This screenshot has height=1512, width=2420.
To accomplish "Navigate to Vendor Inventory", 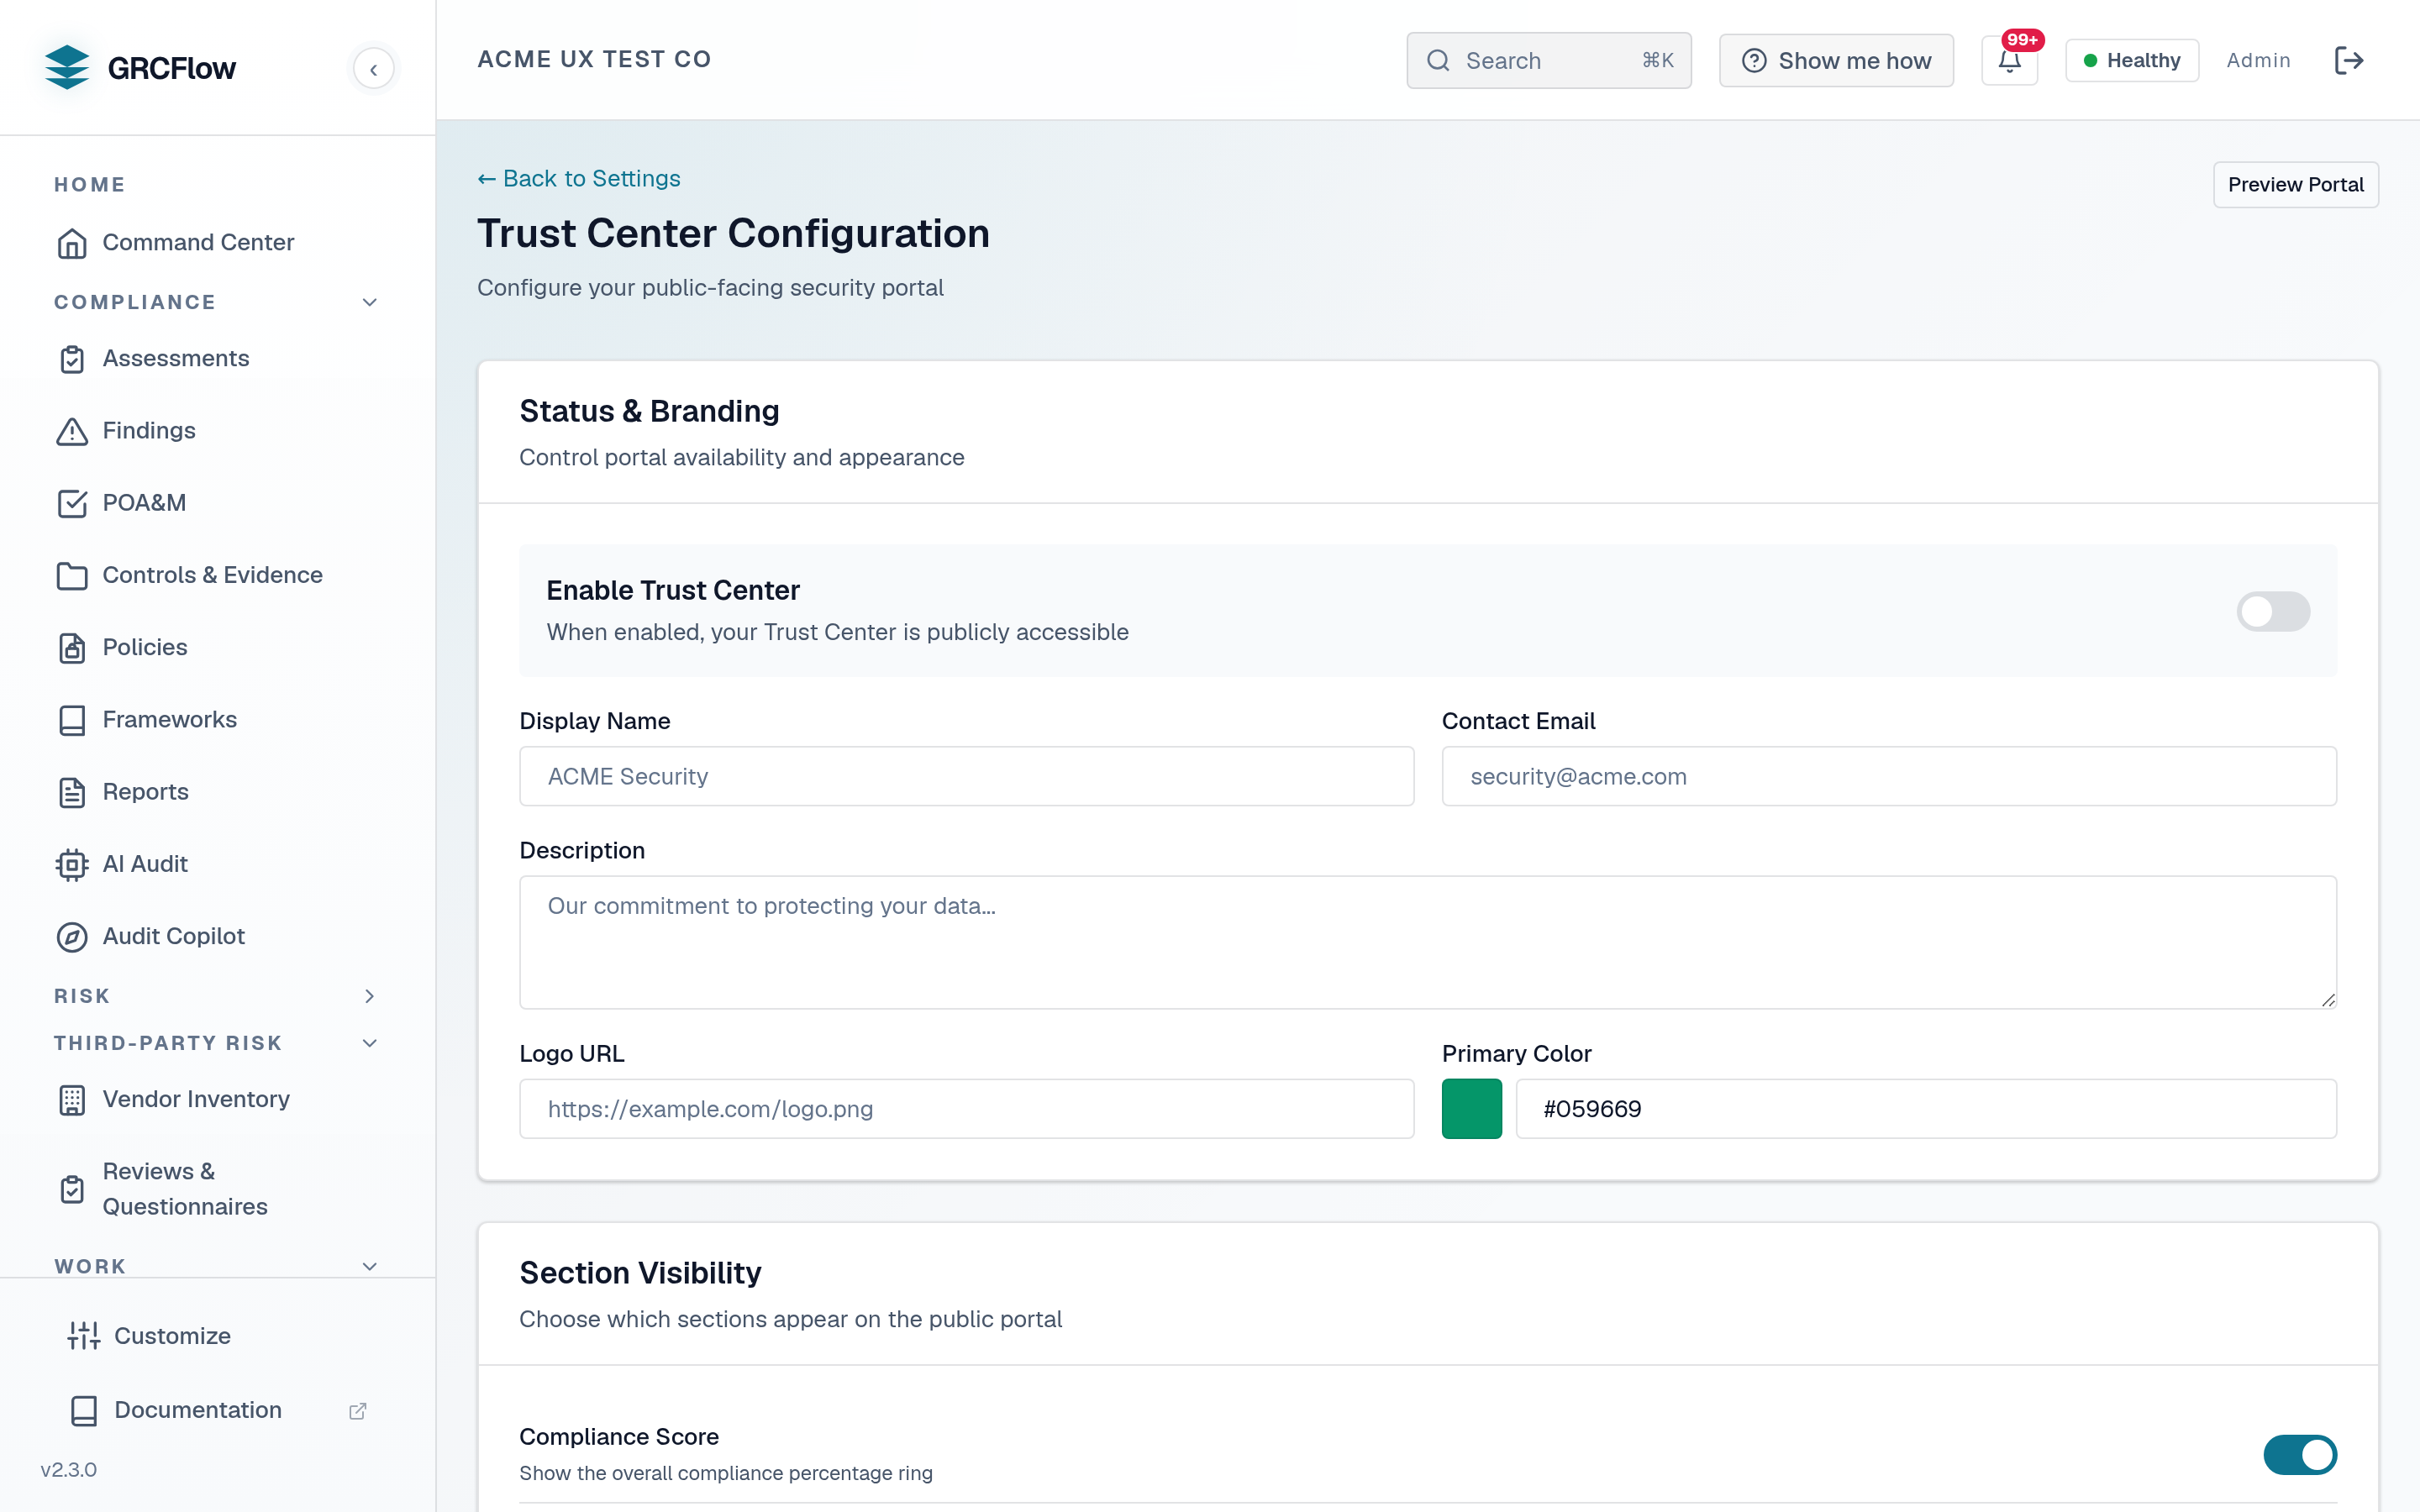I will pos(217,1100).
